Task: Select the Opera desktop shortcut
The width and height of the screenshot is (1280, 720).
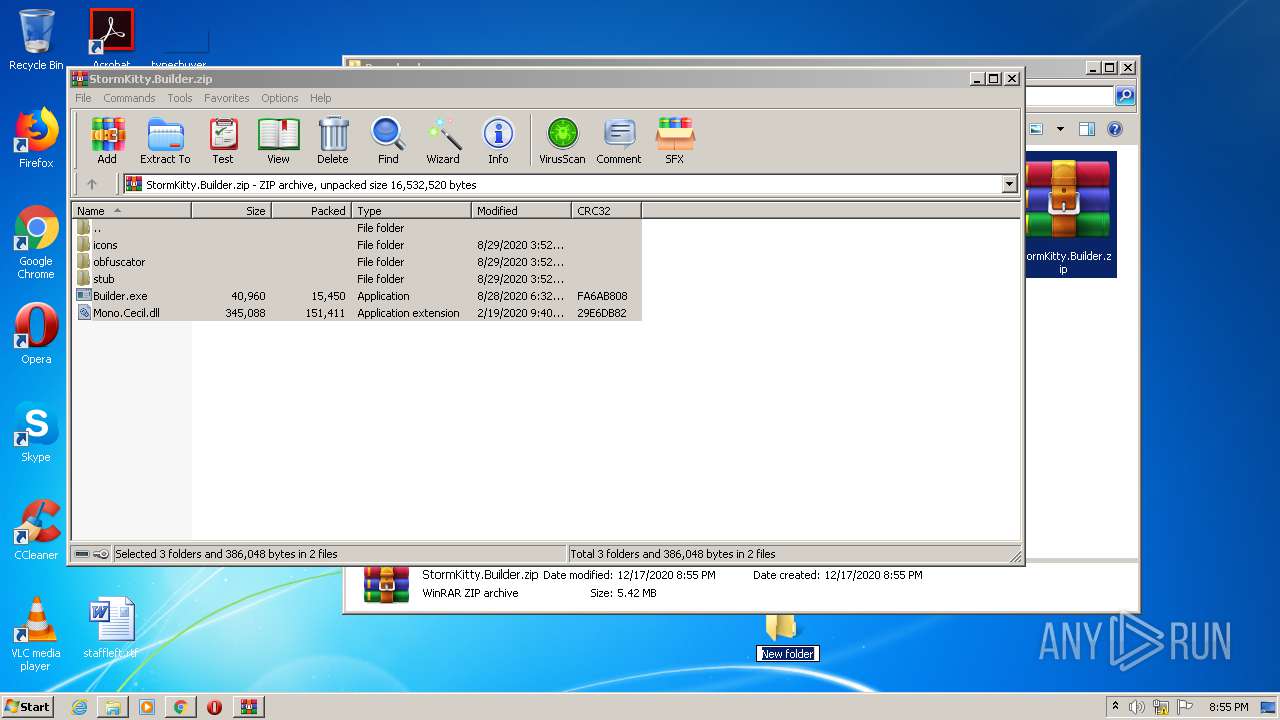Action: click(36, 334)
